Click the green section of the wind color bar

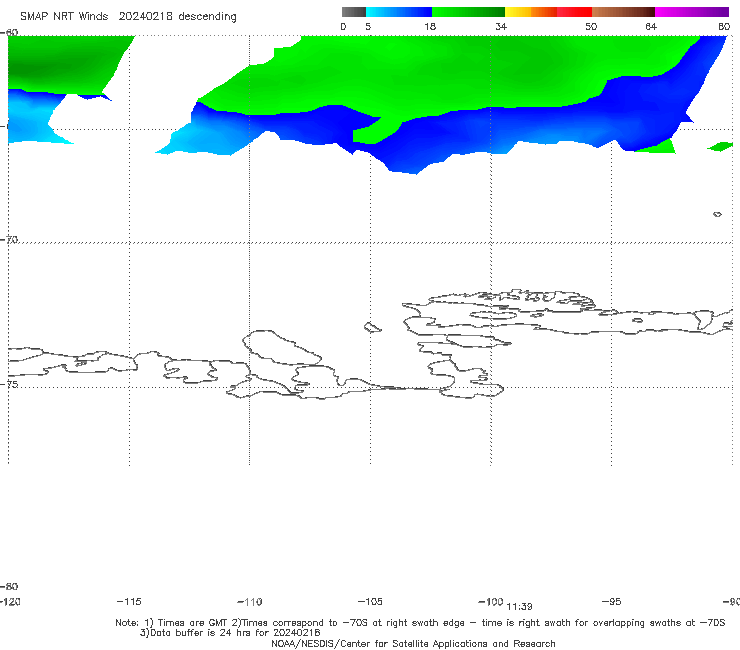point(468,12)
